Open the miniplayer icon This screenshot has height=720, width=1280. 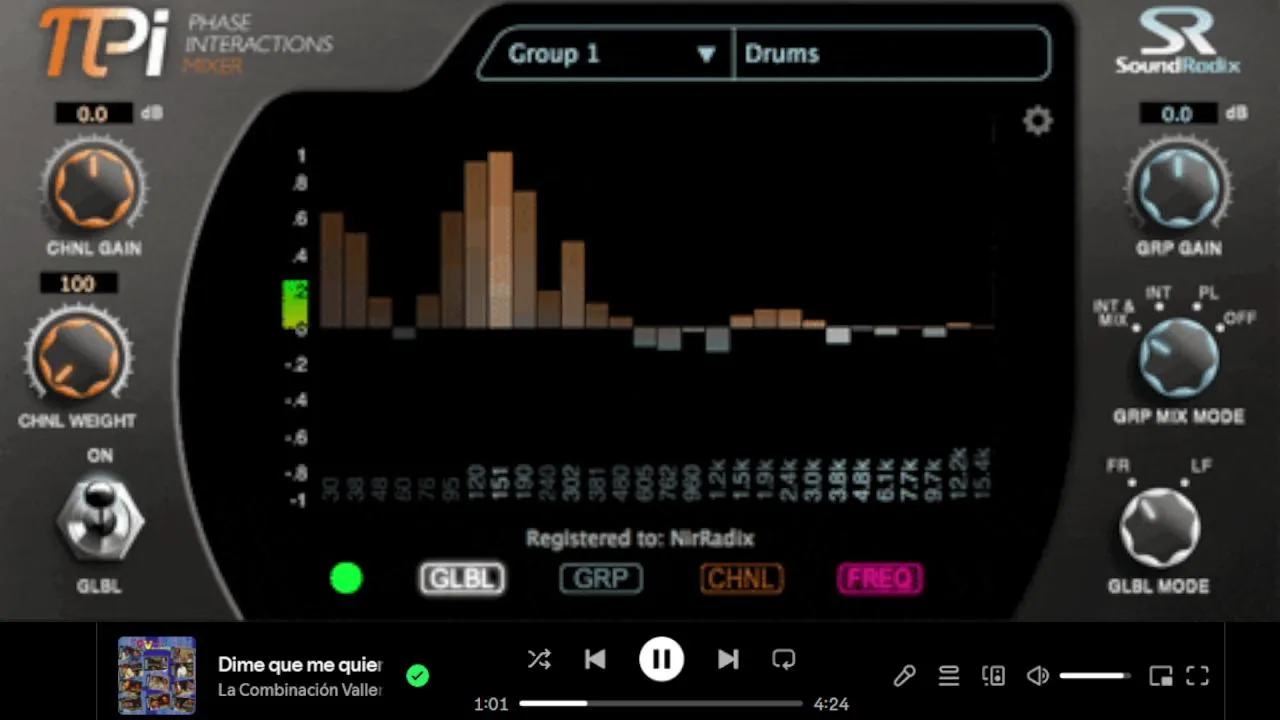click(1161, 676)
